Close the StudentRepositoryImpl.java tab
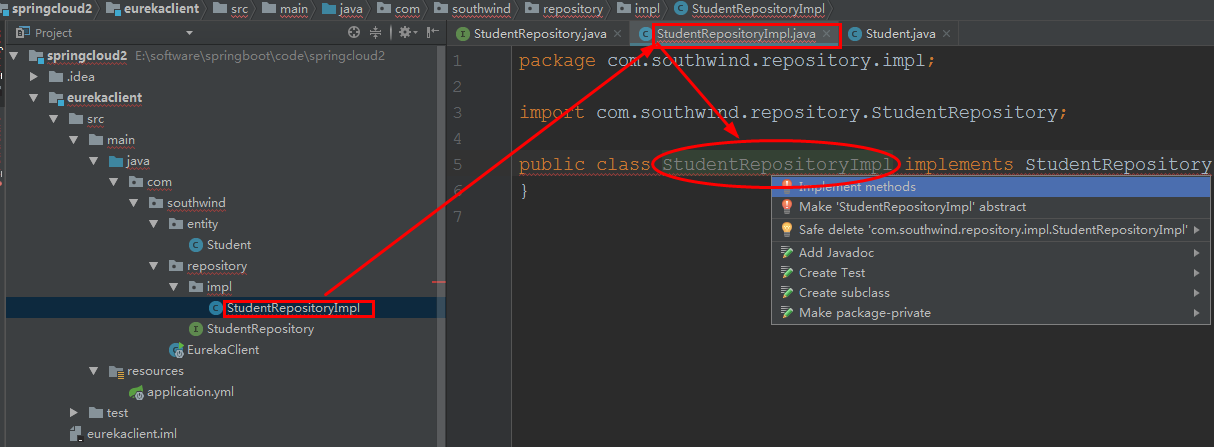 [x=827, y=34]
